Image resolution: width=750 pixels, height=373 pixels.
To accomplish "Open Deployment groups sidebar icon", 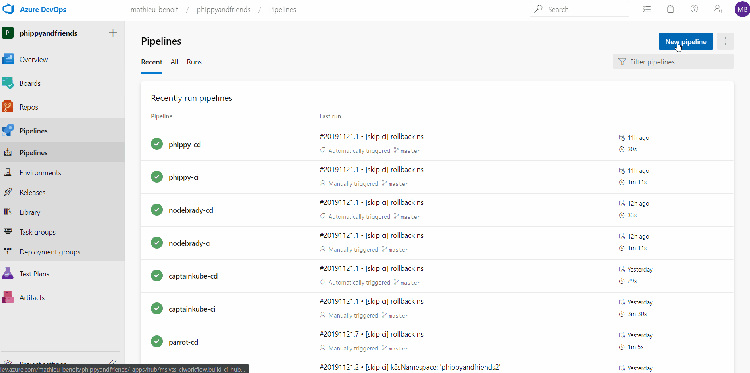I will (x=8, y=252).
